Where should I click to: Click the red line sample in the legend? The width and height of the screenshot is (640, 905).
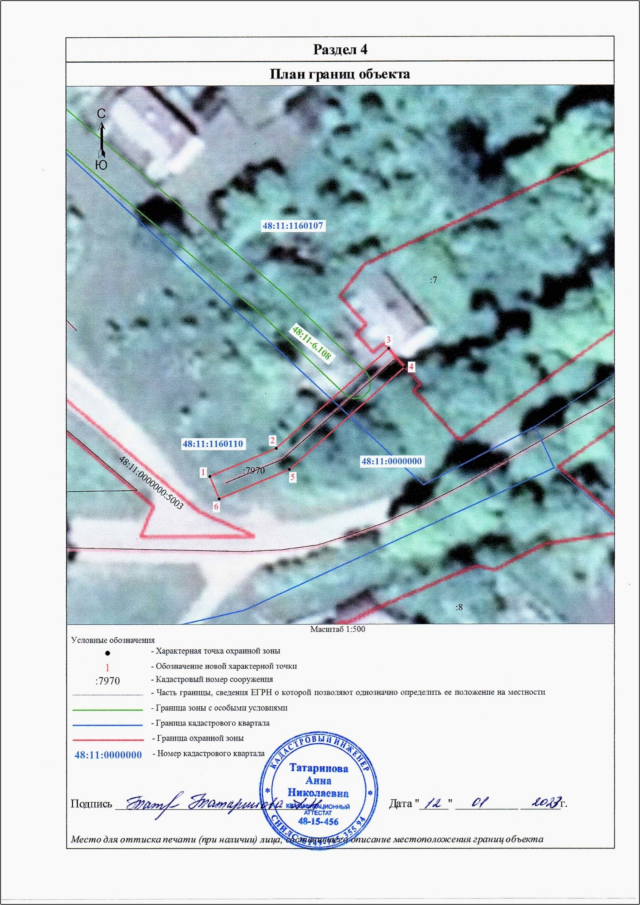tap(107, 737)
